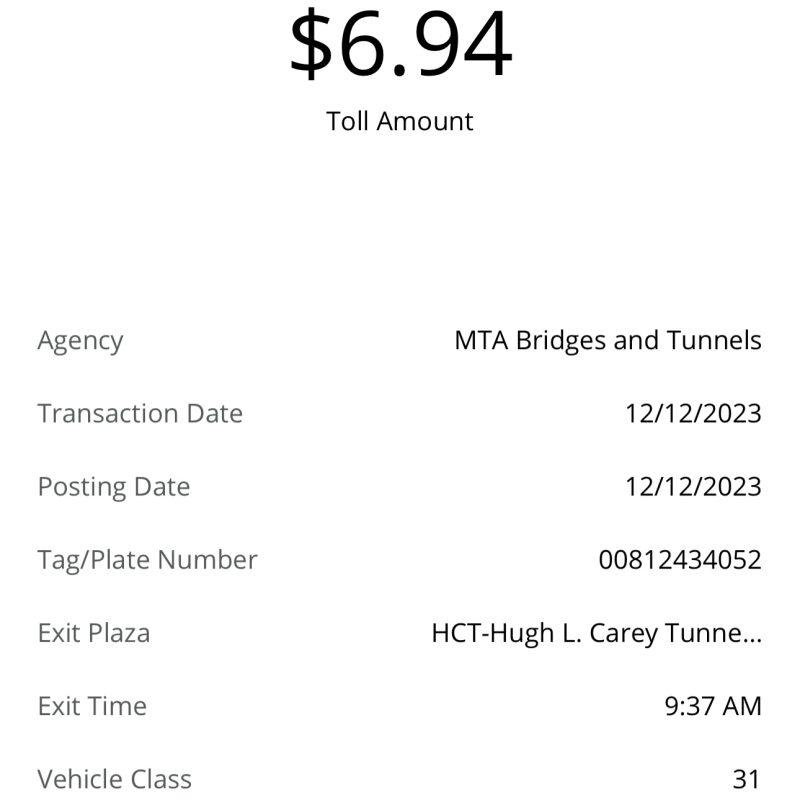Click the Transaction Date label
This screenshot has height=800, width=800.
(140, 413)
